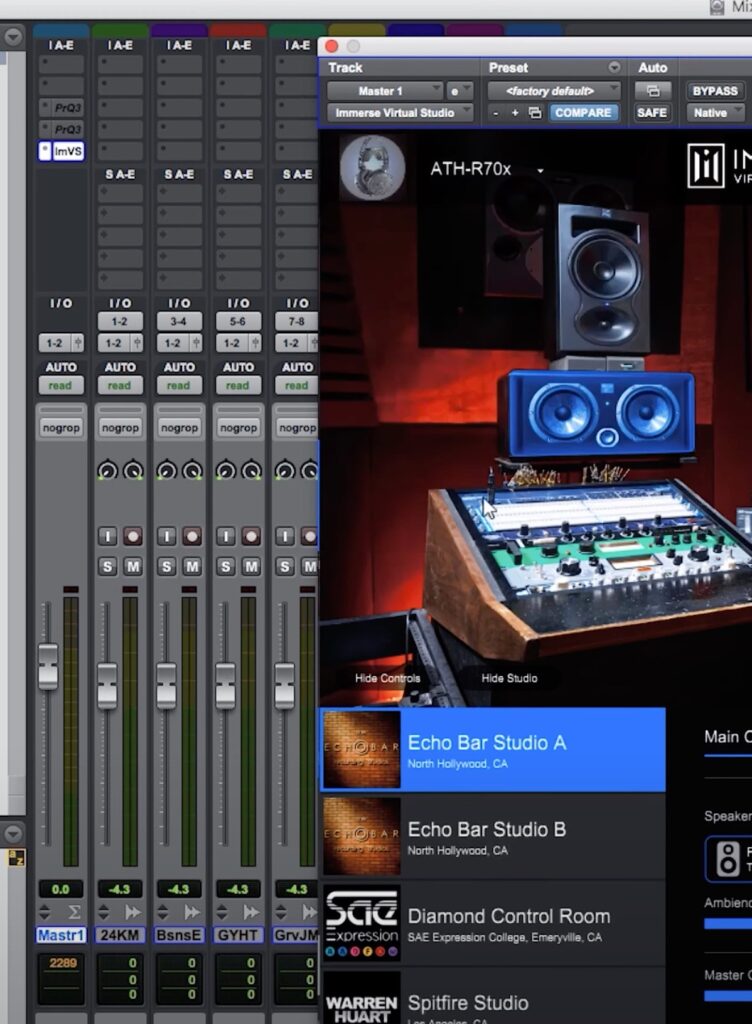
Task: Record-arm the GYHT track
Action: [251, 536]
